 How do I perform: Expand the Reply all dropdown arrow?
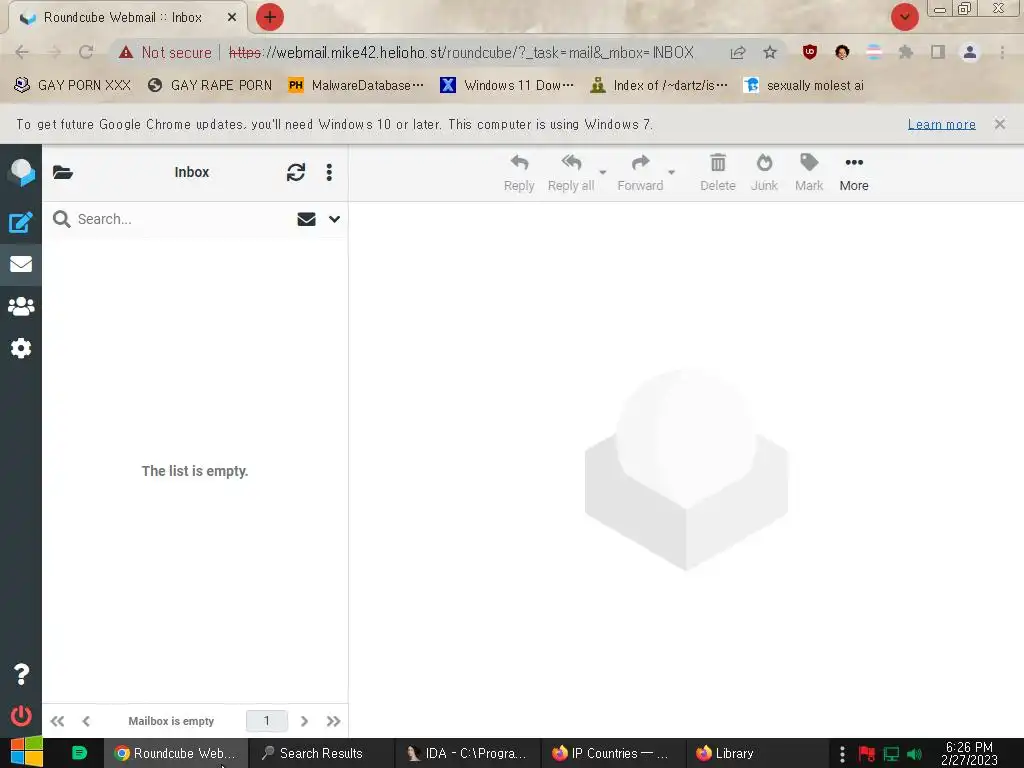click(x=603, y=172)
